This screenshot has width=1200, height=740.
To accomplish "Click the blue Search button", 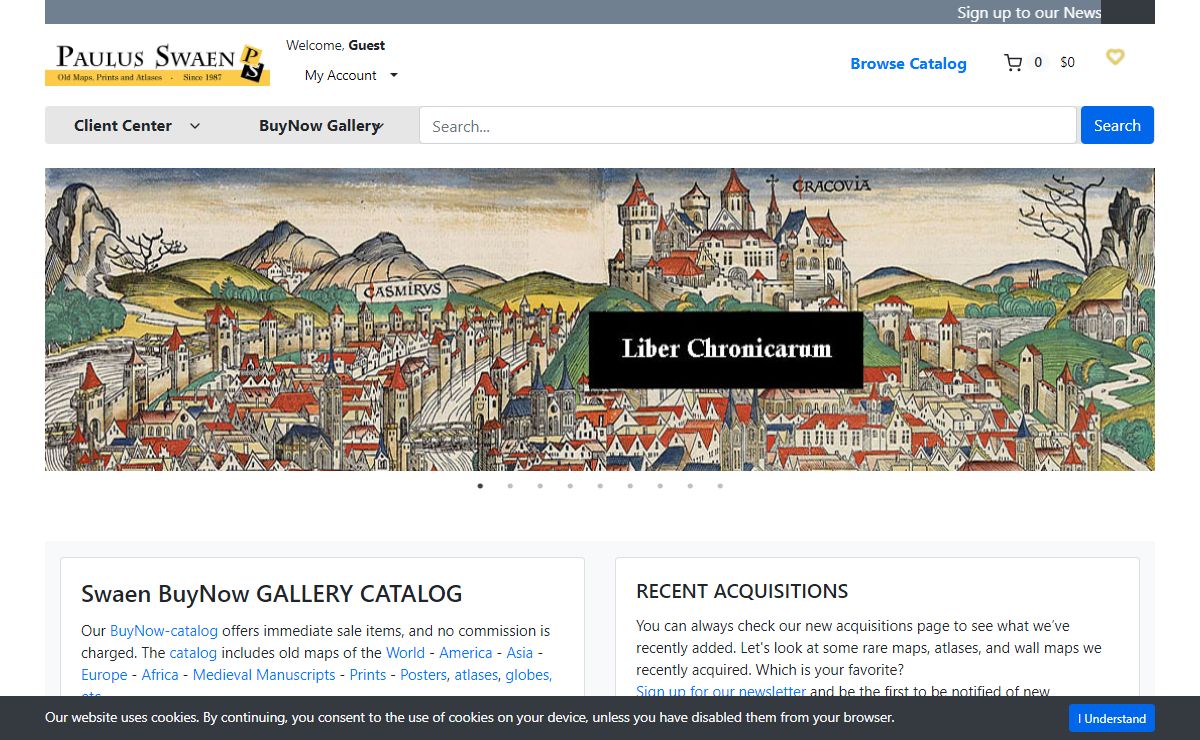I will 1117,125.
